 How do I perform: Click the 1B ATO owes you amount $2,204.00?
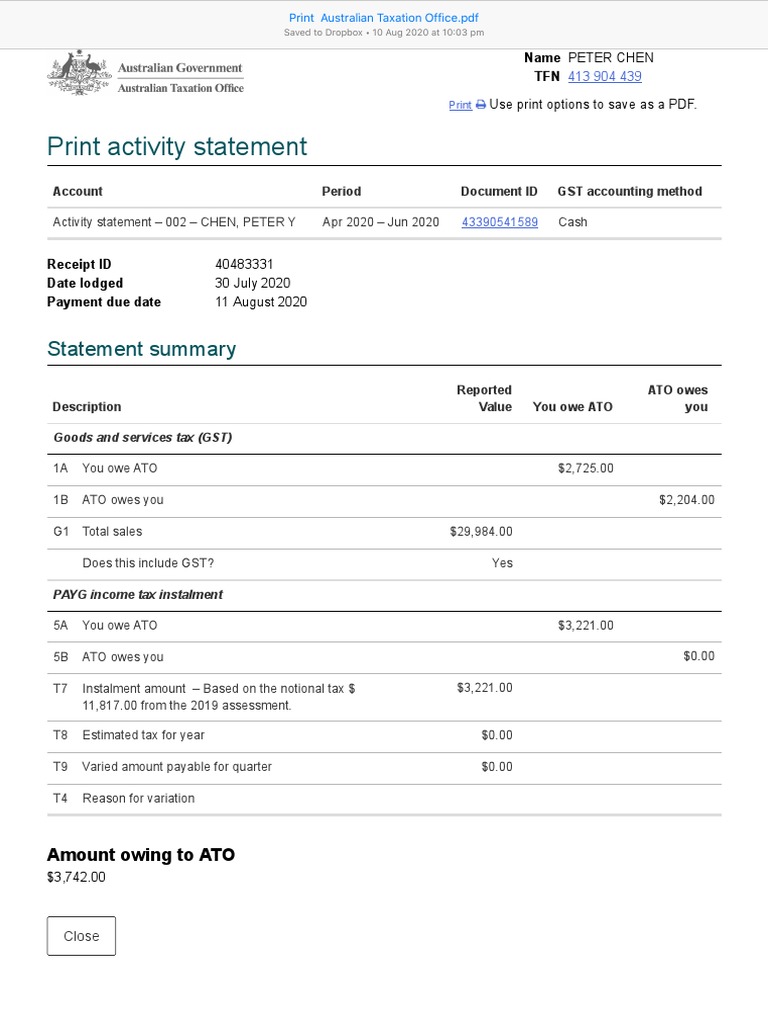[x=686, y=500]
